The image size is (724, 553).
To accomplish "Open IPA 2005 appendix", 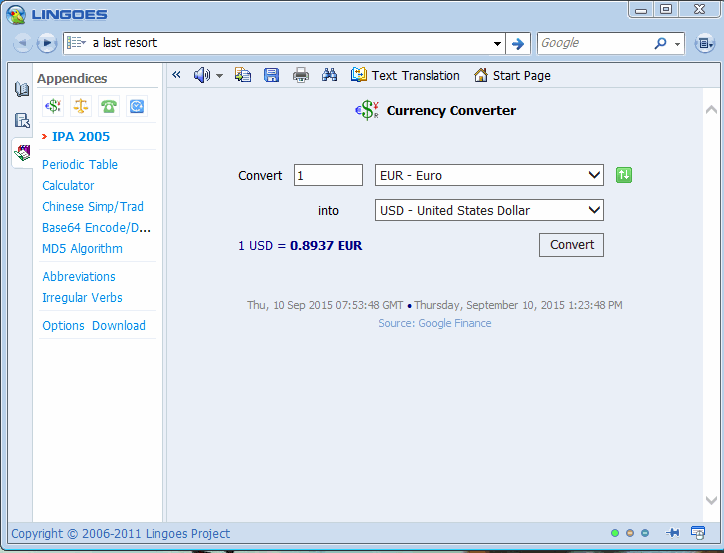I will click(81, 137).
